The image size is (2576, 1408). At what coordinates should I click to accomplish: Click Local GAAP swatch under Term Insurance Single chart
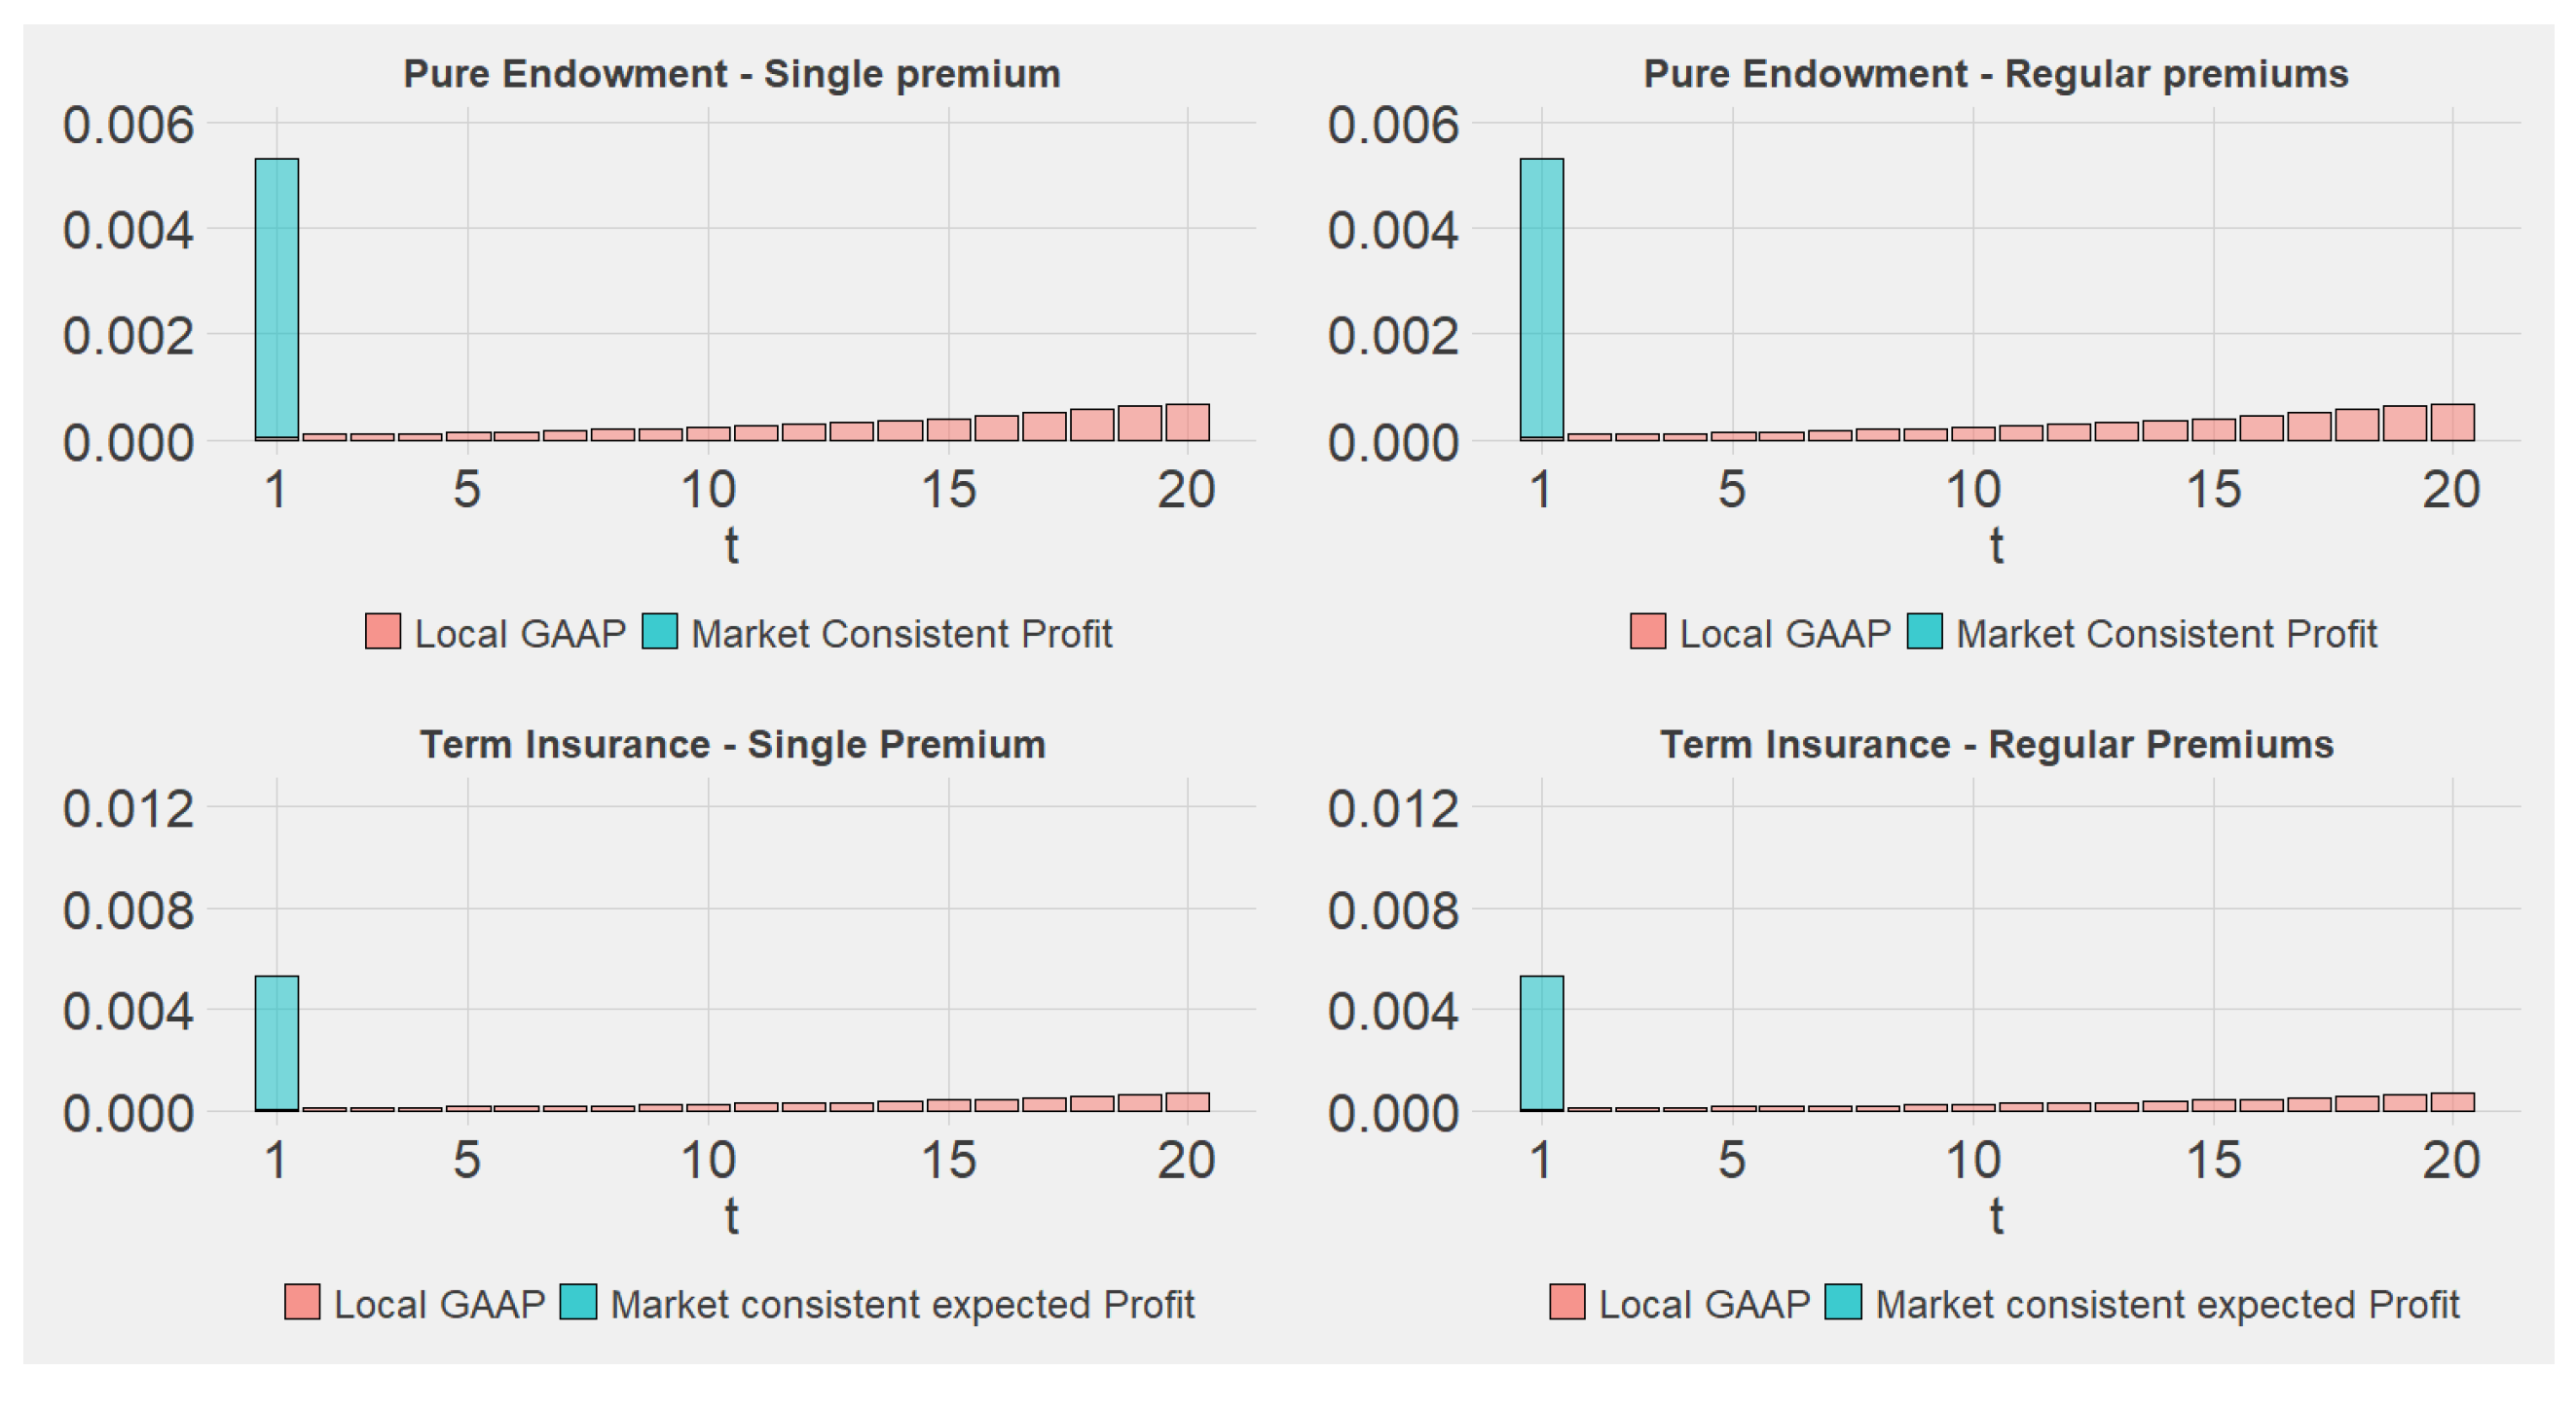(302, 1302)
